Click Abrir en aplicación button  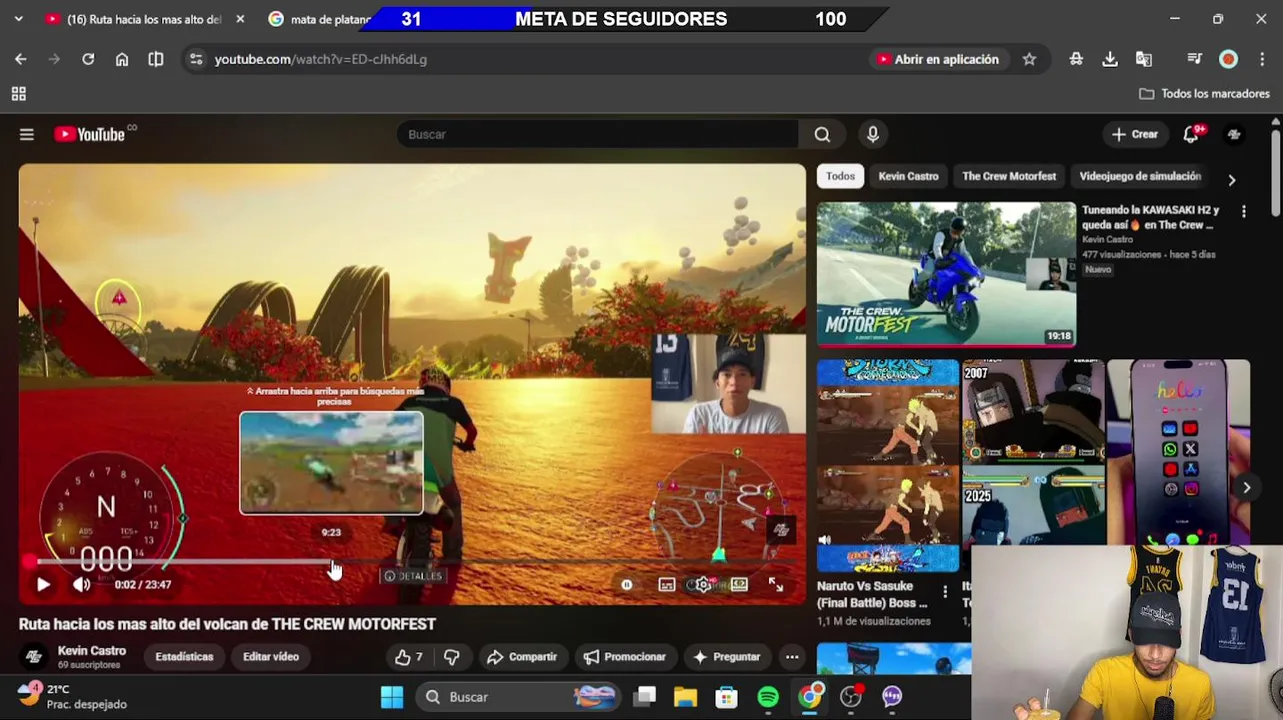click(937, 59)
